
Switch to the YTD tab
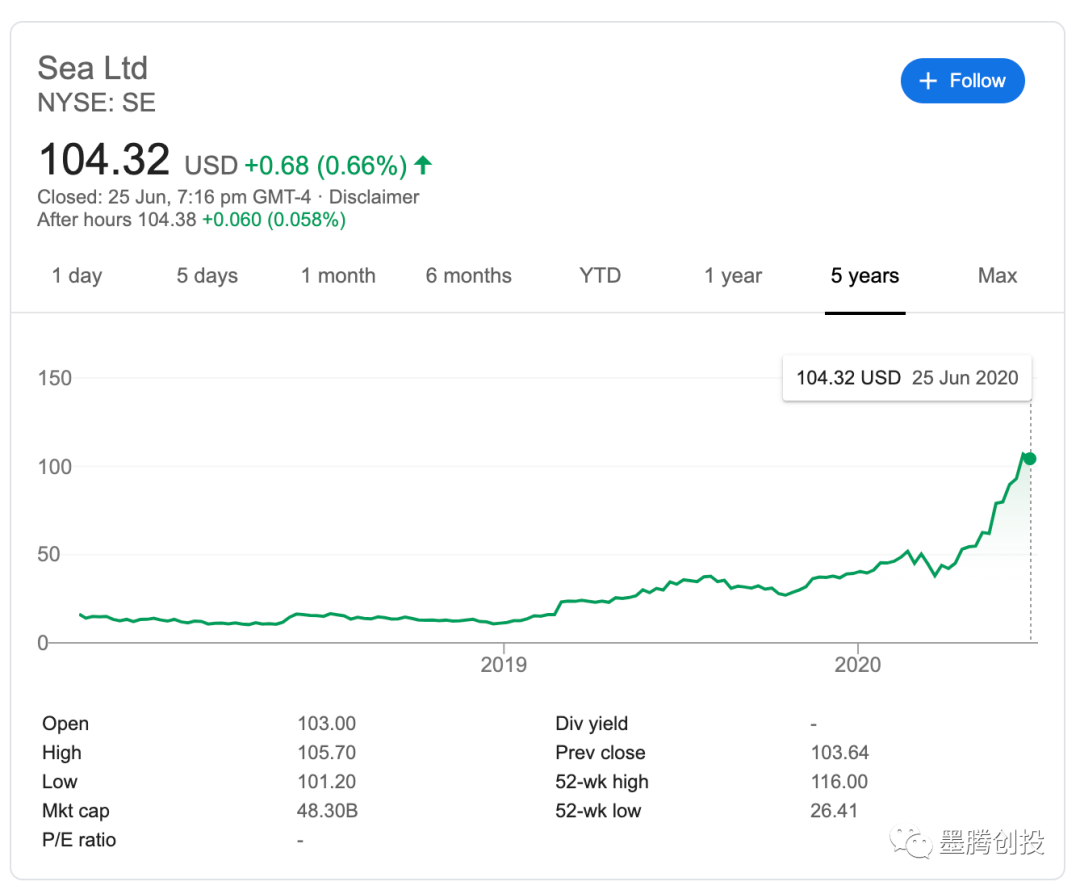(x=600, y=276)
